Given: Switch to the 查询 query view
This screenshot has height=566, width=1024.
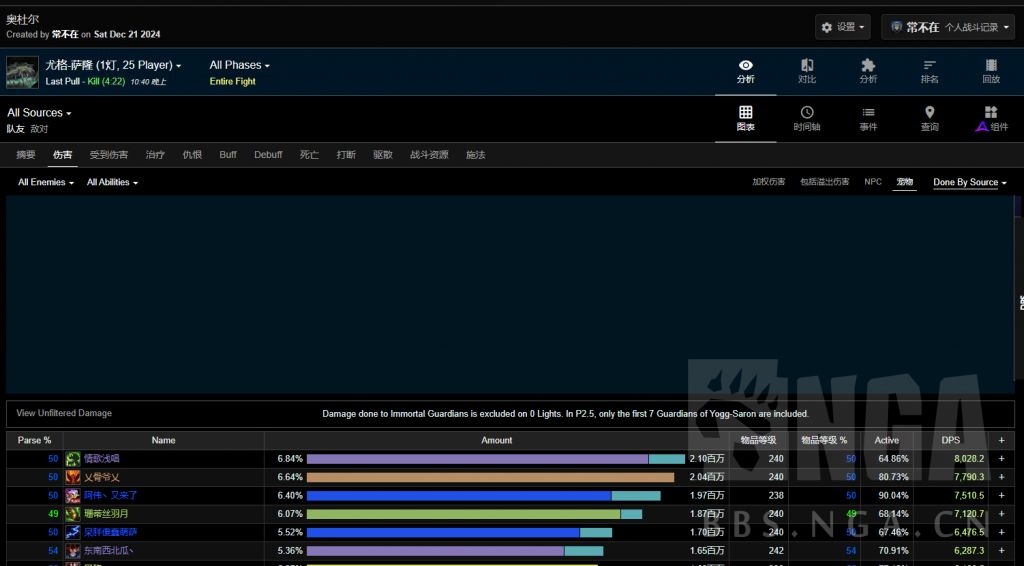Looking at the screenshot, I should point(929,119).
